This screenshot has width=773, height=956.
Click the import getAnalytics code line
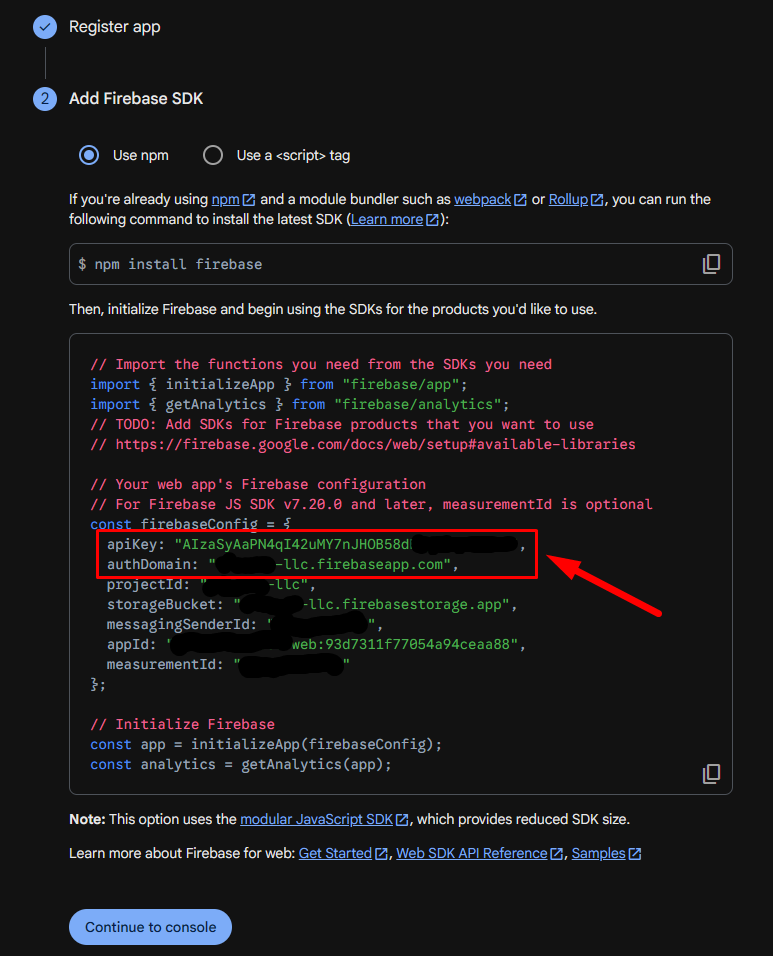pos(300,405)
